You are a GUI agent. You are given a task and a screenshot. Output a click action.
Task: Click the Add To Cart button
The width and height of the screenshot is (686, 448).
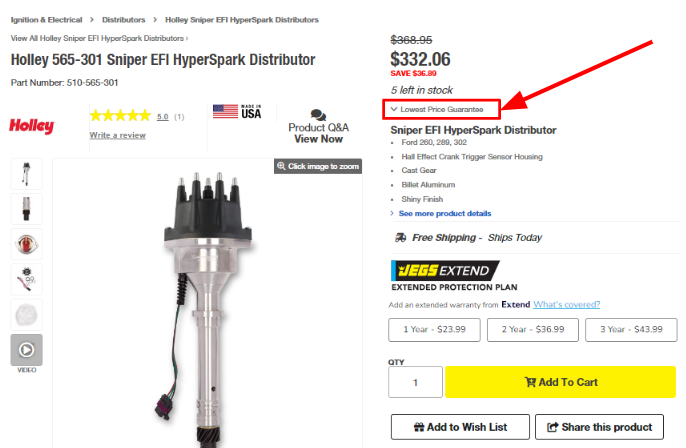point(560,382)
